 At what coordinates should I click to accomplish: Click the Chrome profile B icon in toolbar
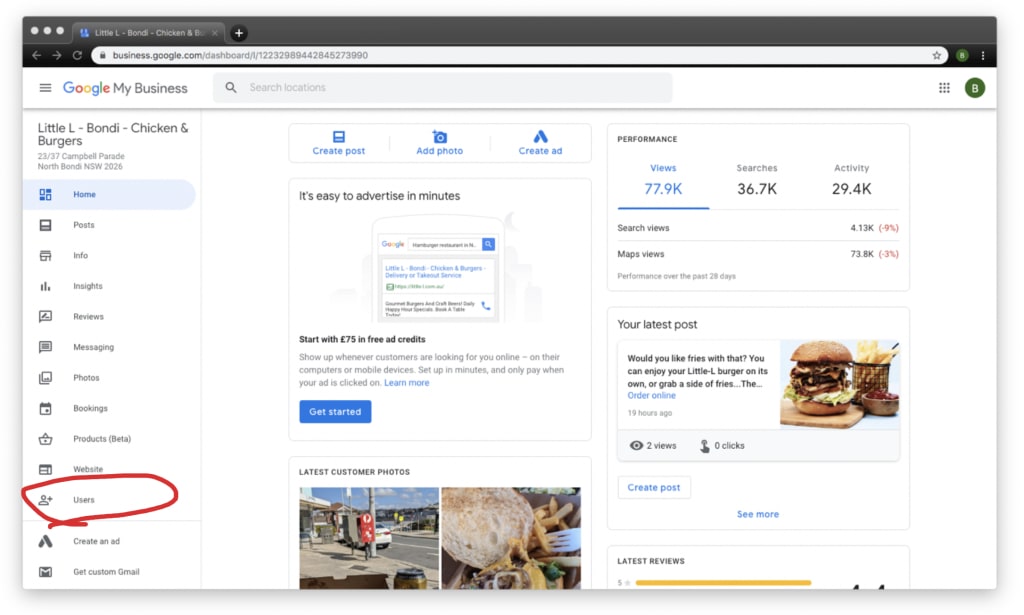coord(961,55)
